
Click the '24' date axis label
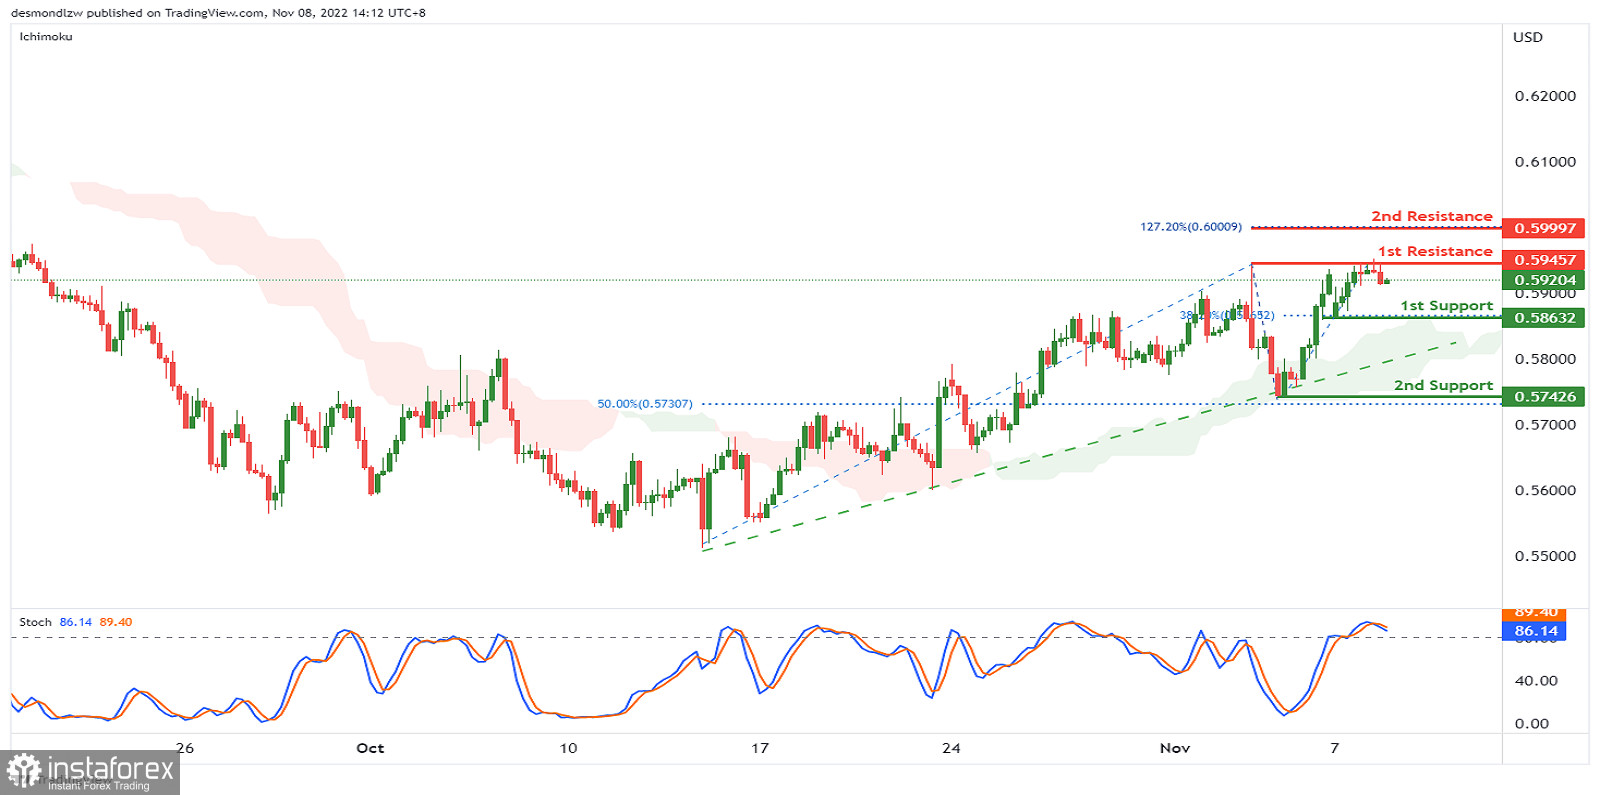point(951,748)
